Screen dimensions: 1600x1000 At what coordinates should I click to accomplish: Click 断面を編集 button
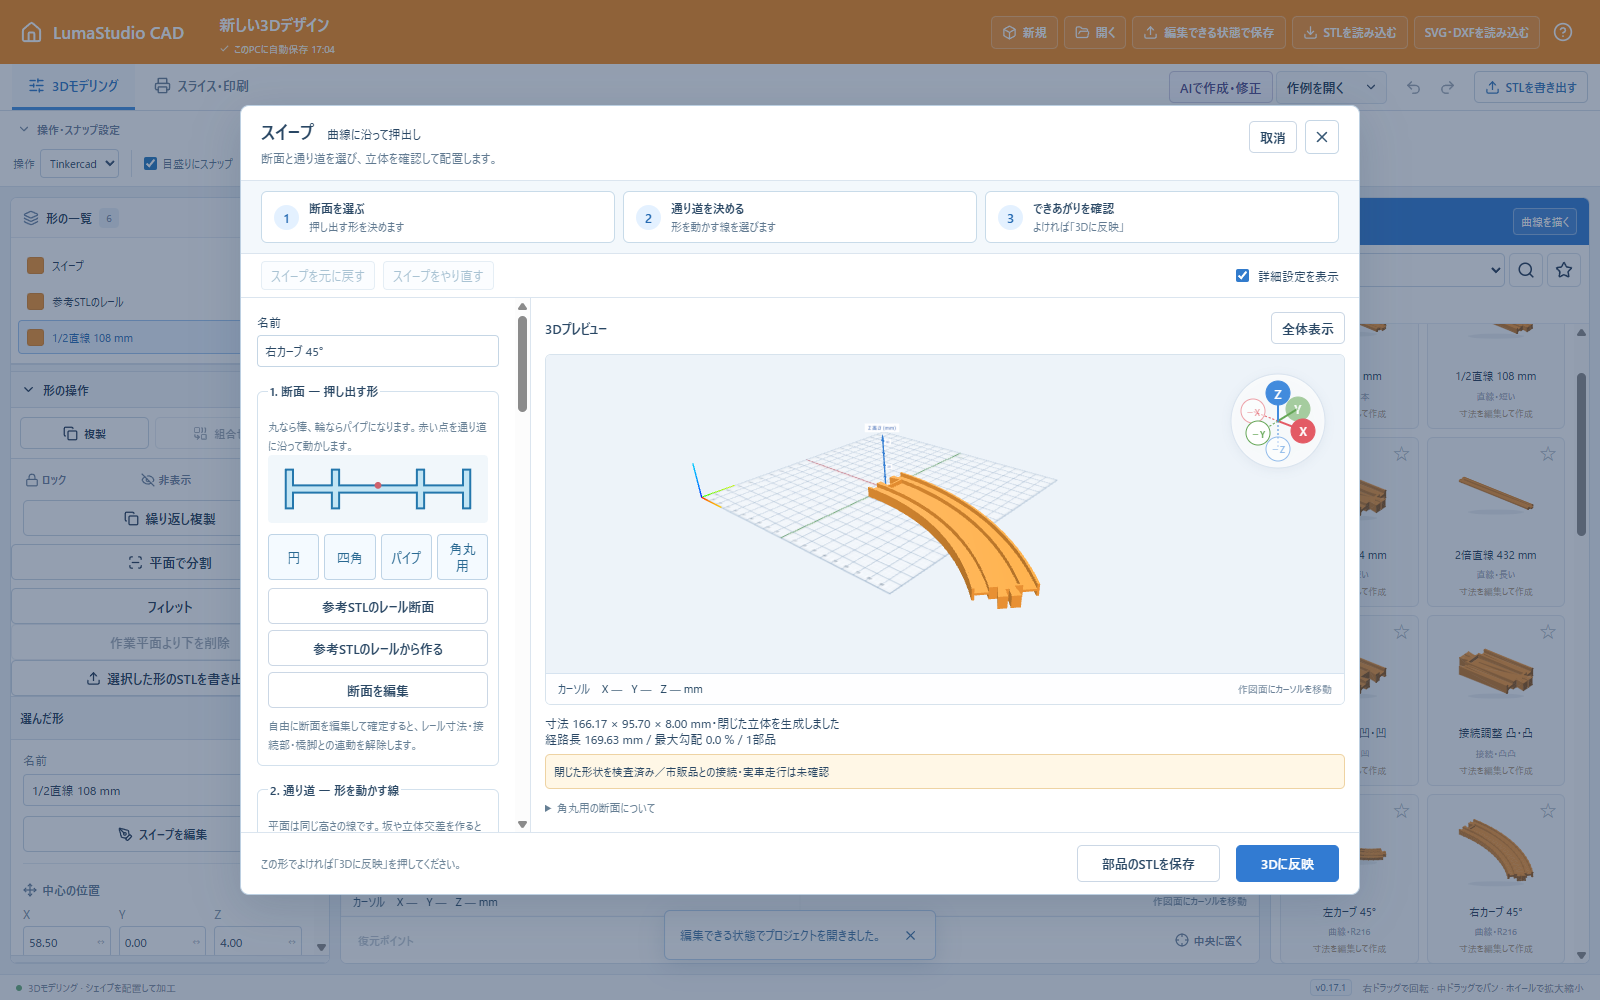(377, 690)
